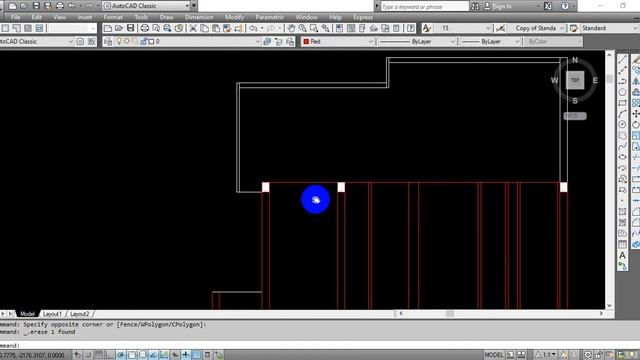Click the Dimension Style icon
This screenshot has width=640, height=360.
pyautogui.click(x=500, y=28)
